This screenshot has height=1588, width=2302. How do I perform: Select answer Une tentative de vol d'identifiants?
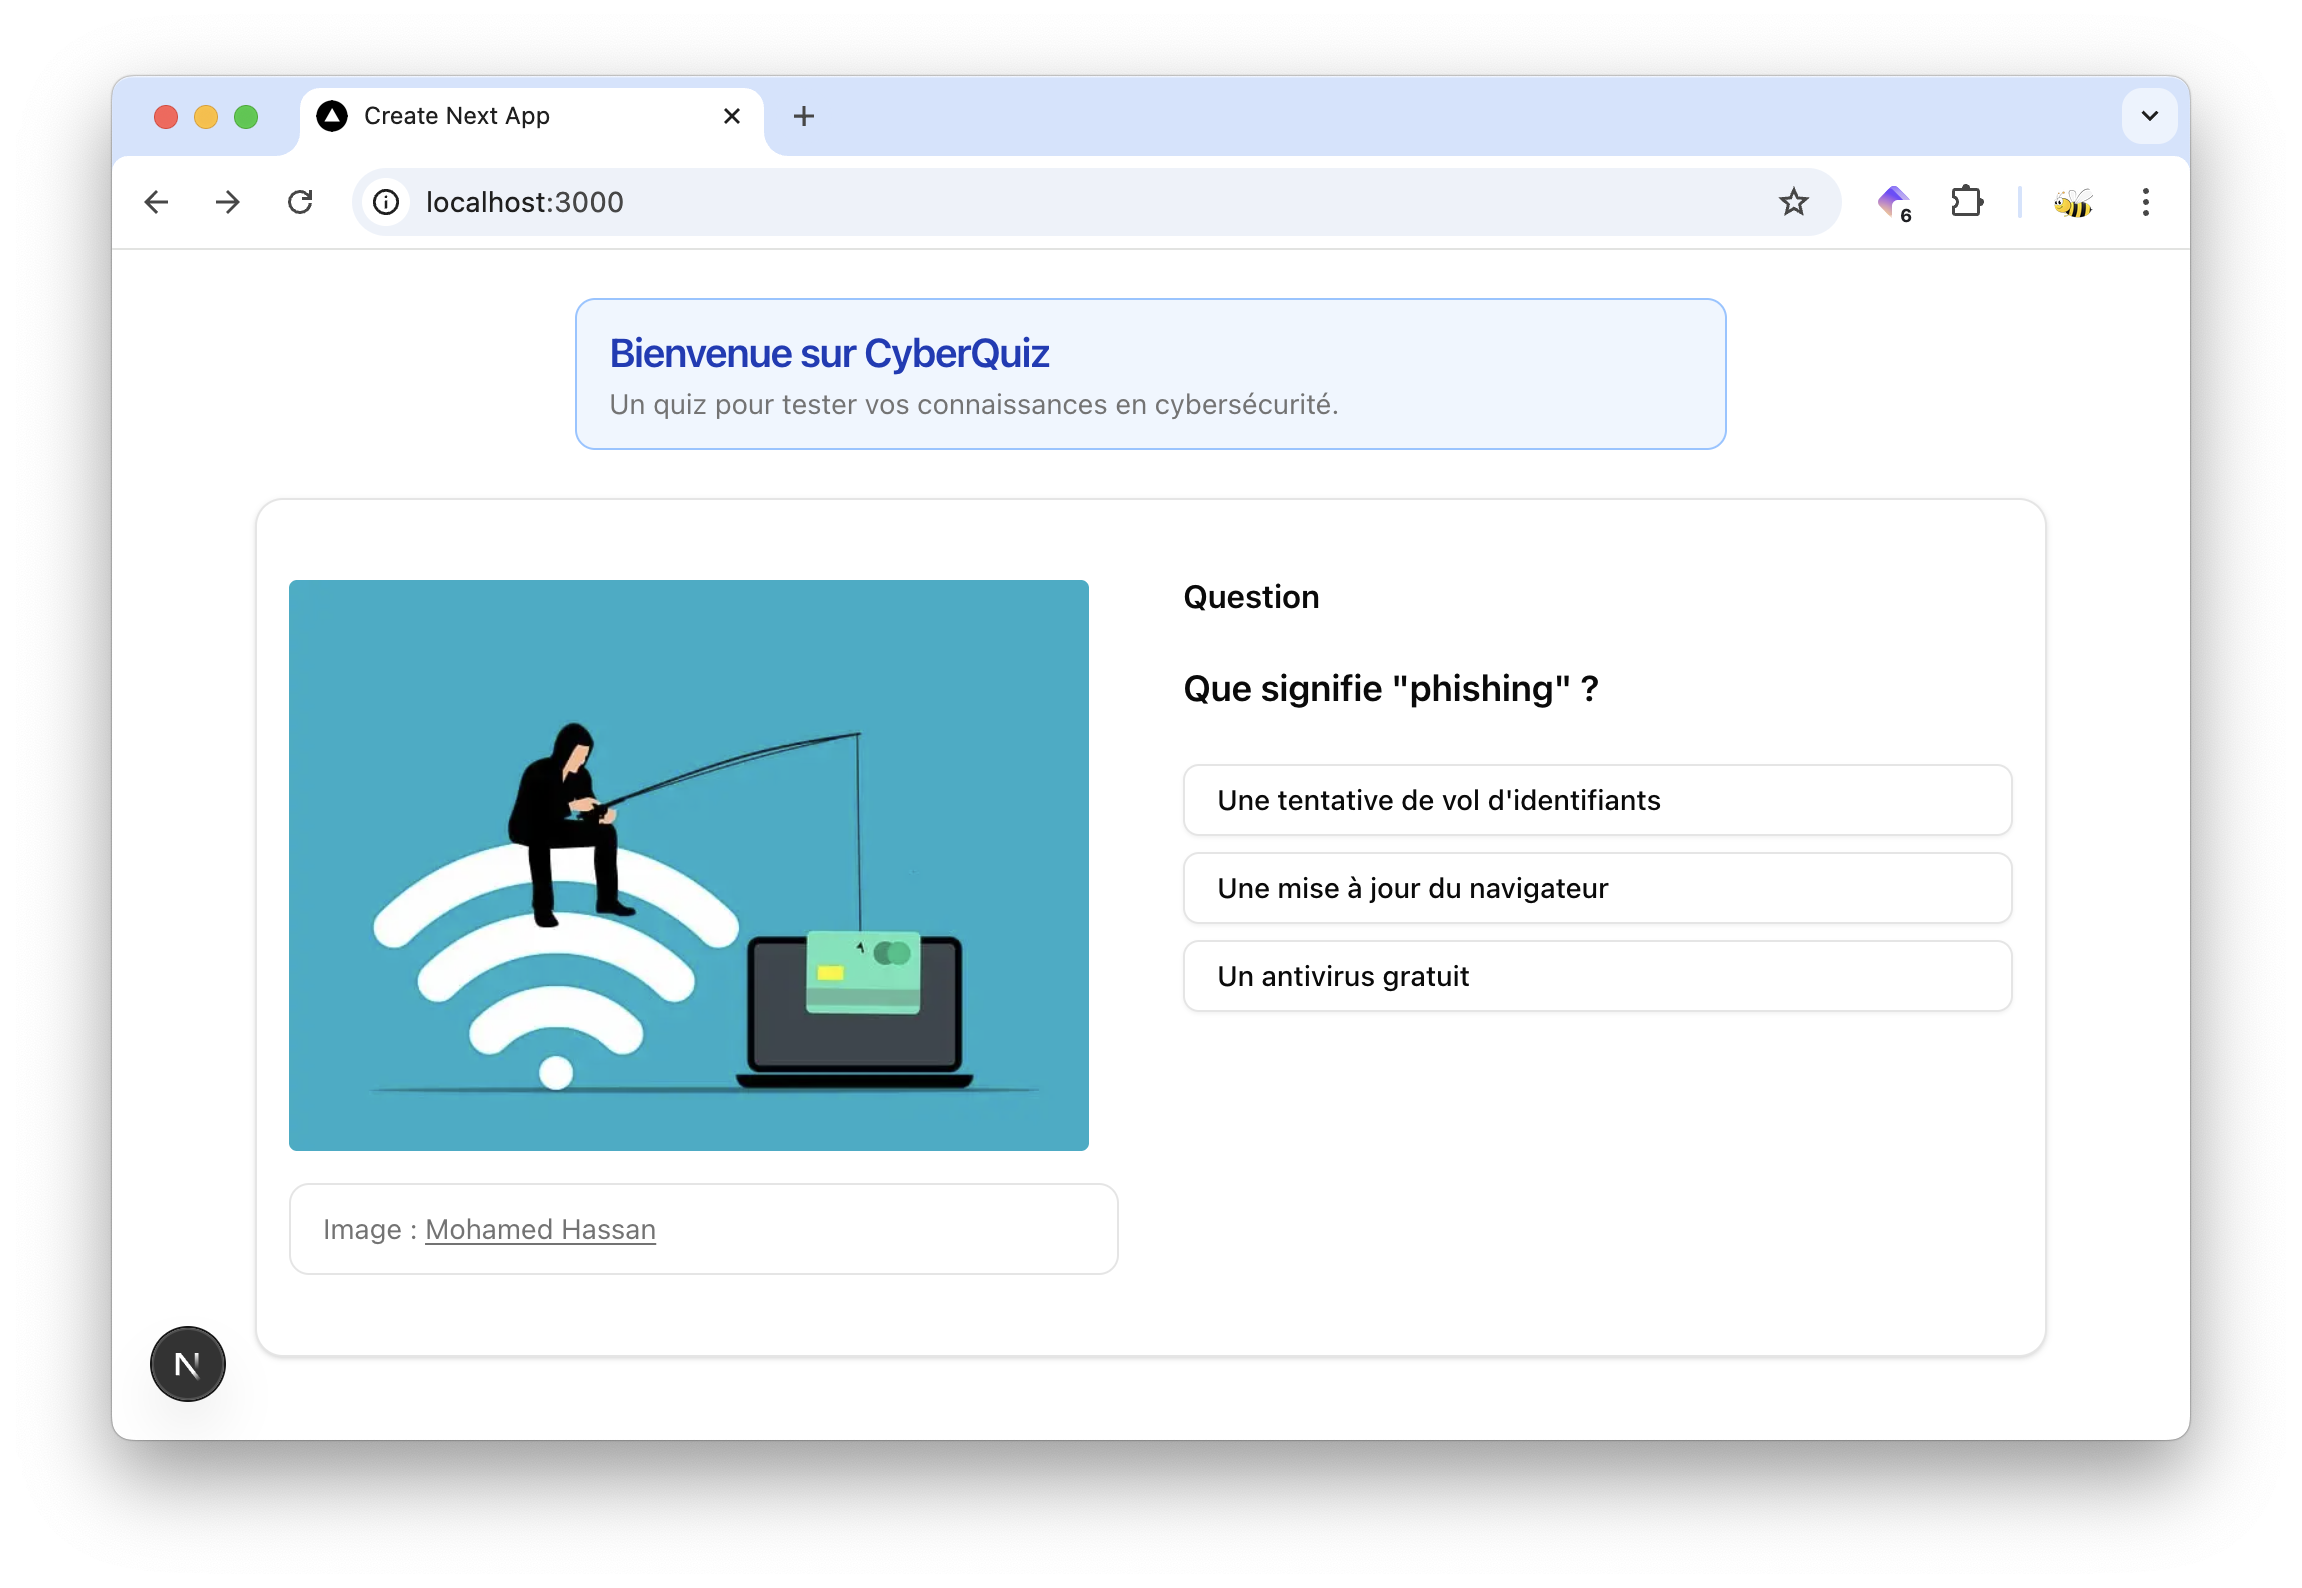pos(1596,800)
